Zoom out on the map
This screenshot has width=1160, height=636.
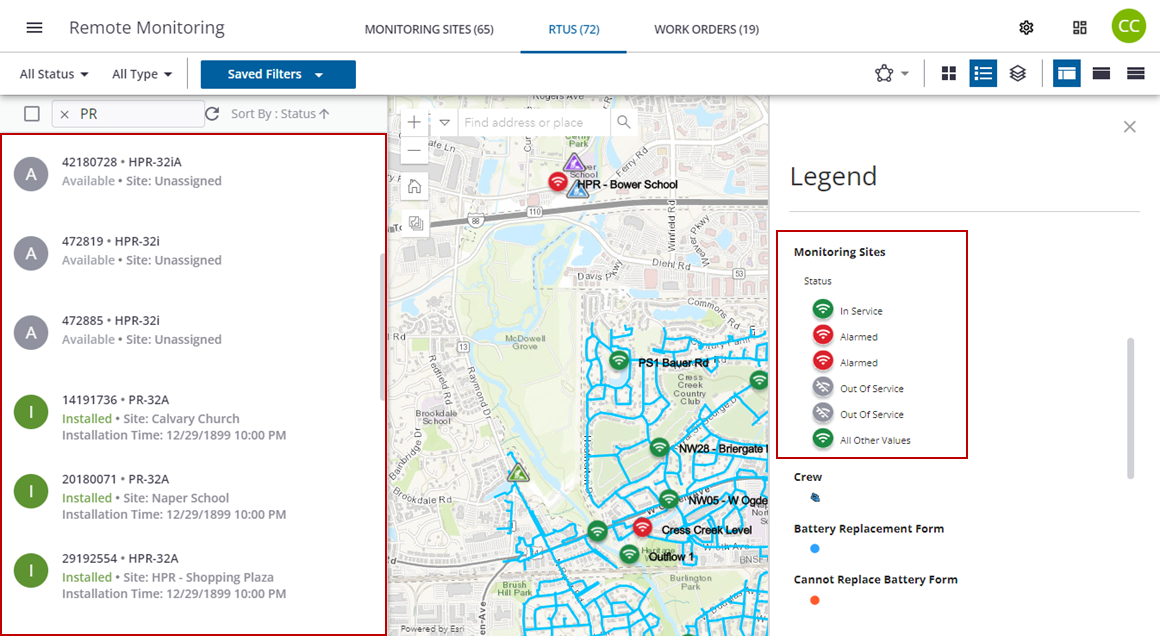coord(414,150)
